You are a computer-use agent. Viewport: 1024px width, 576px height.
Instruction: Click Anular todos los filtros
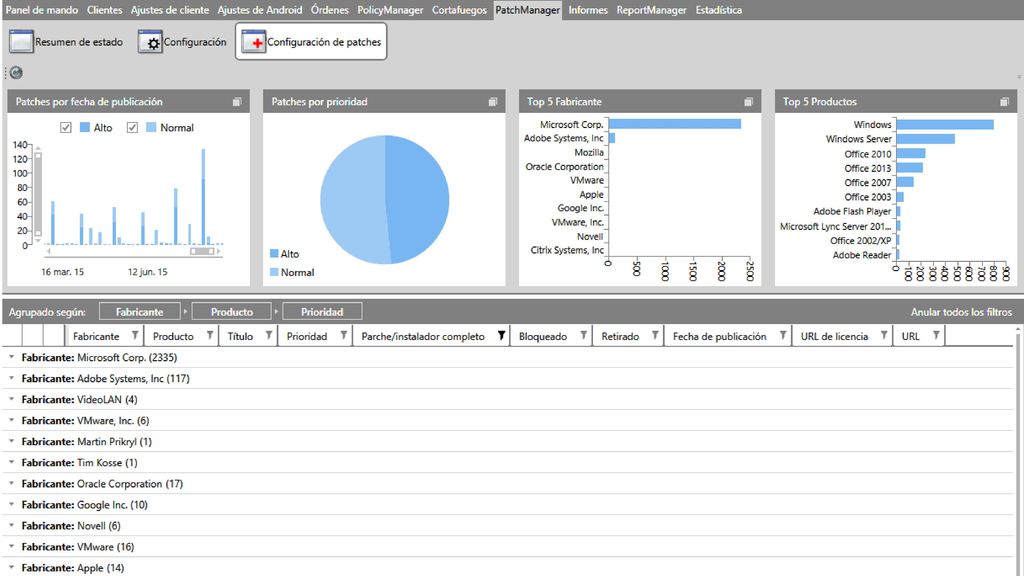point(961,312)
